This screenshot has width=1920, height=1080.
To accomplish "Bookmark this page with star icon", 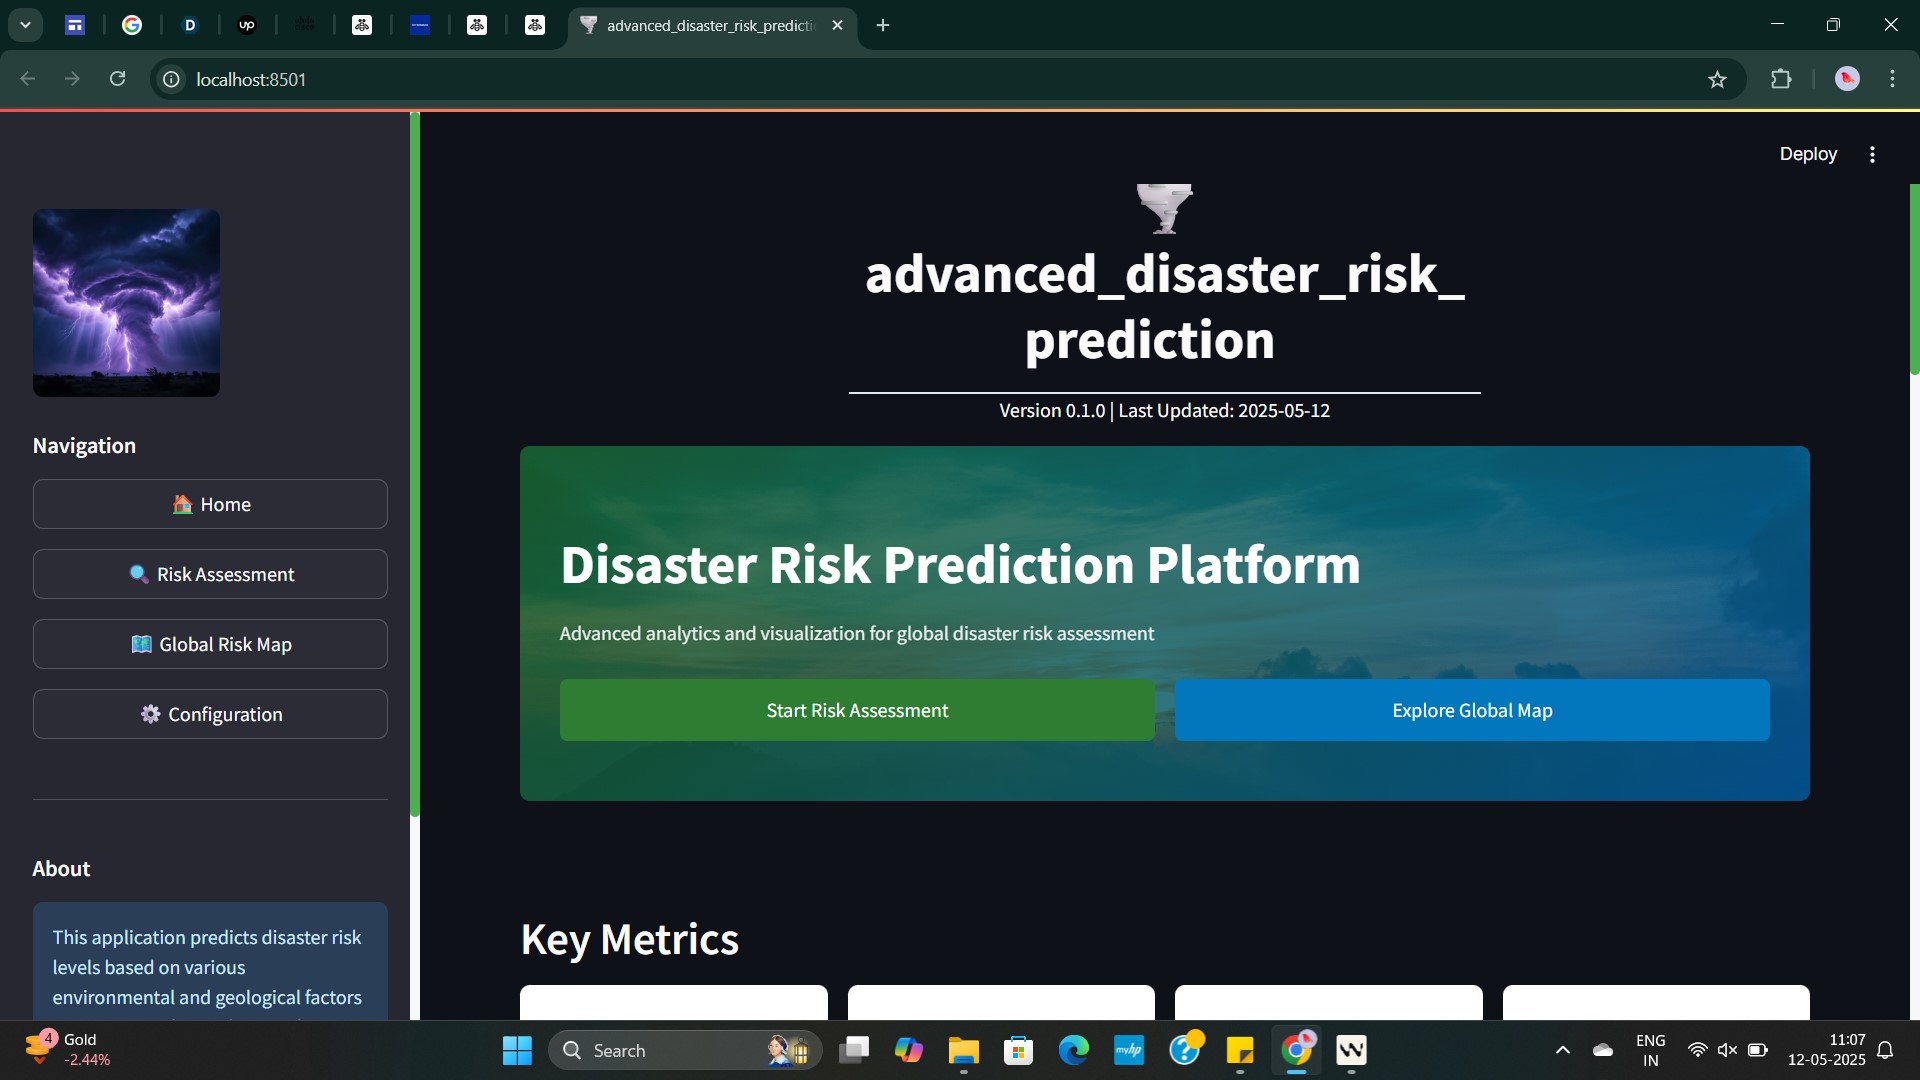I will coord(1717,80).
